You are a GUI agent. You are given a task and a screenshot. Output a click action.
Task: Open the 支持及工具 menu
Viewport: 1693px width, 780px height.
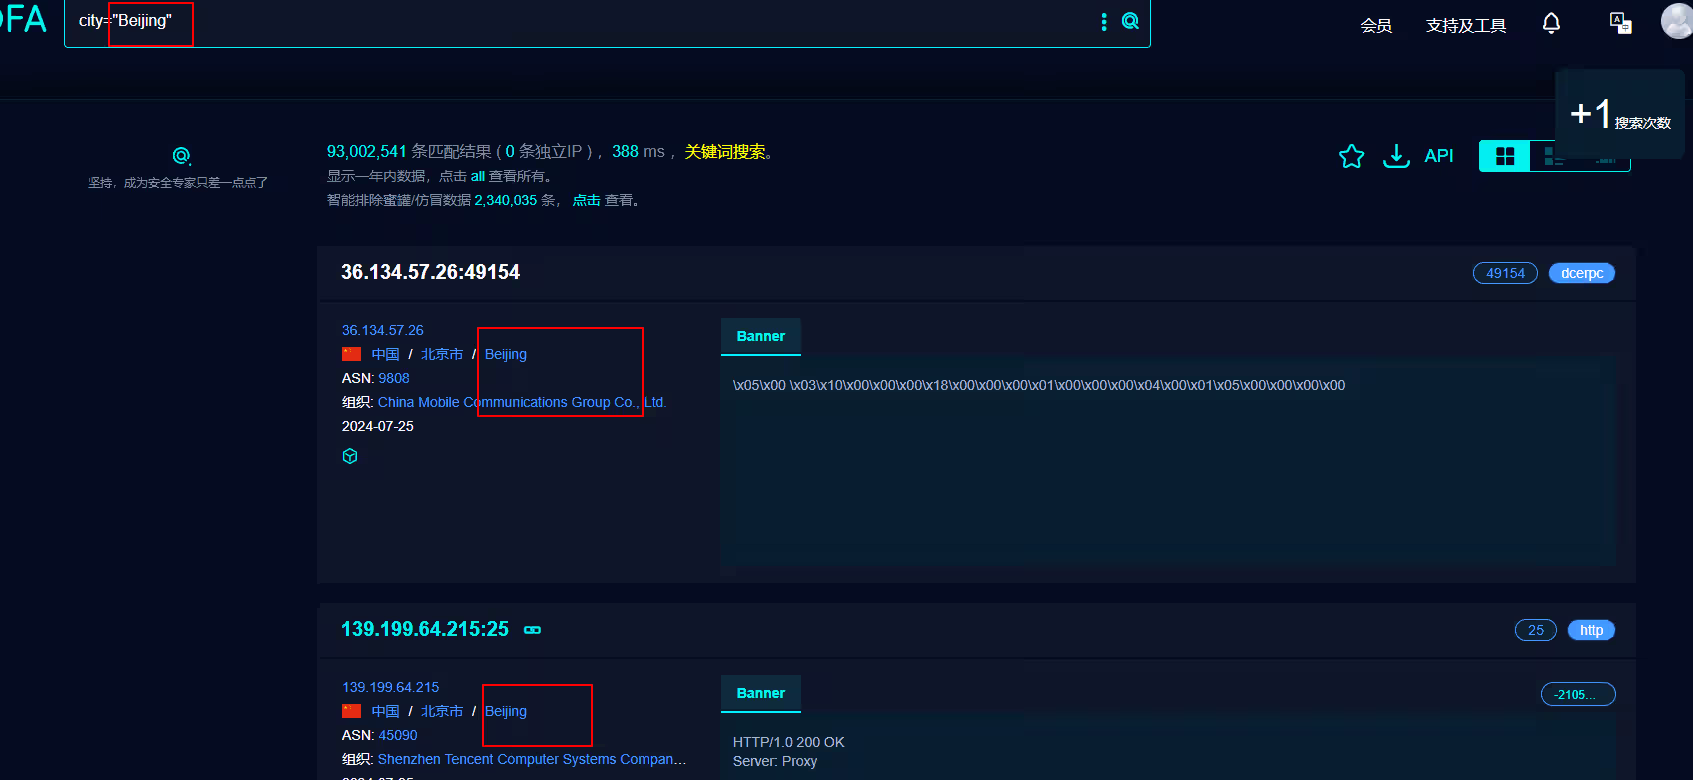(1465, 26)
